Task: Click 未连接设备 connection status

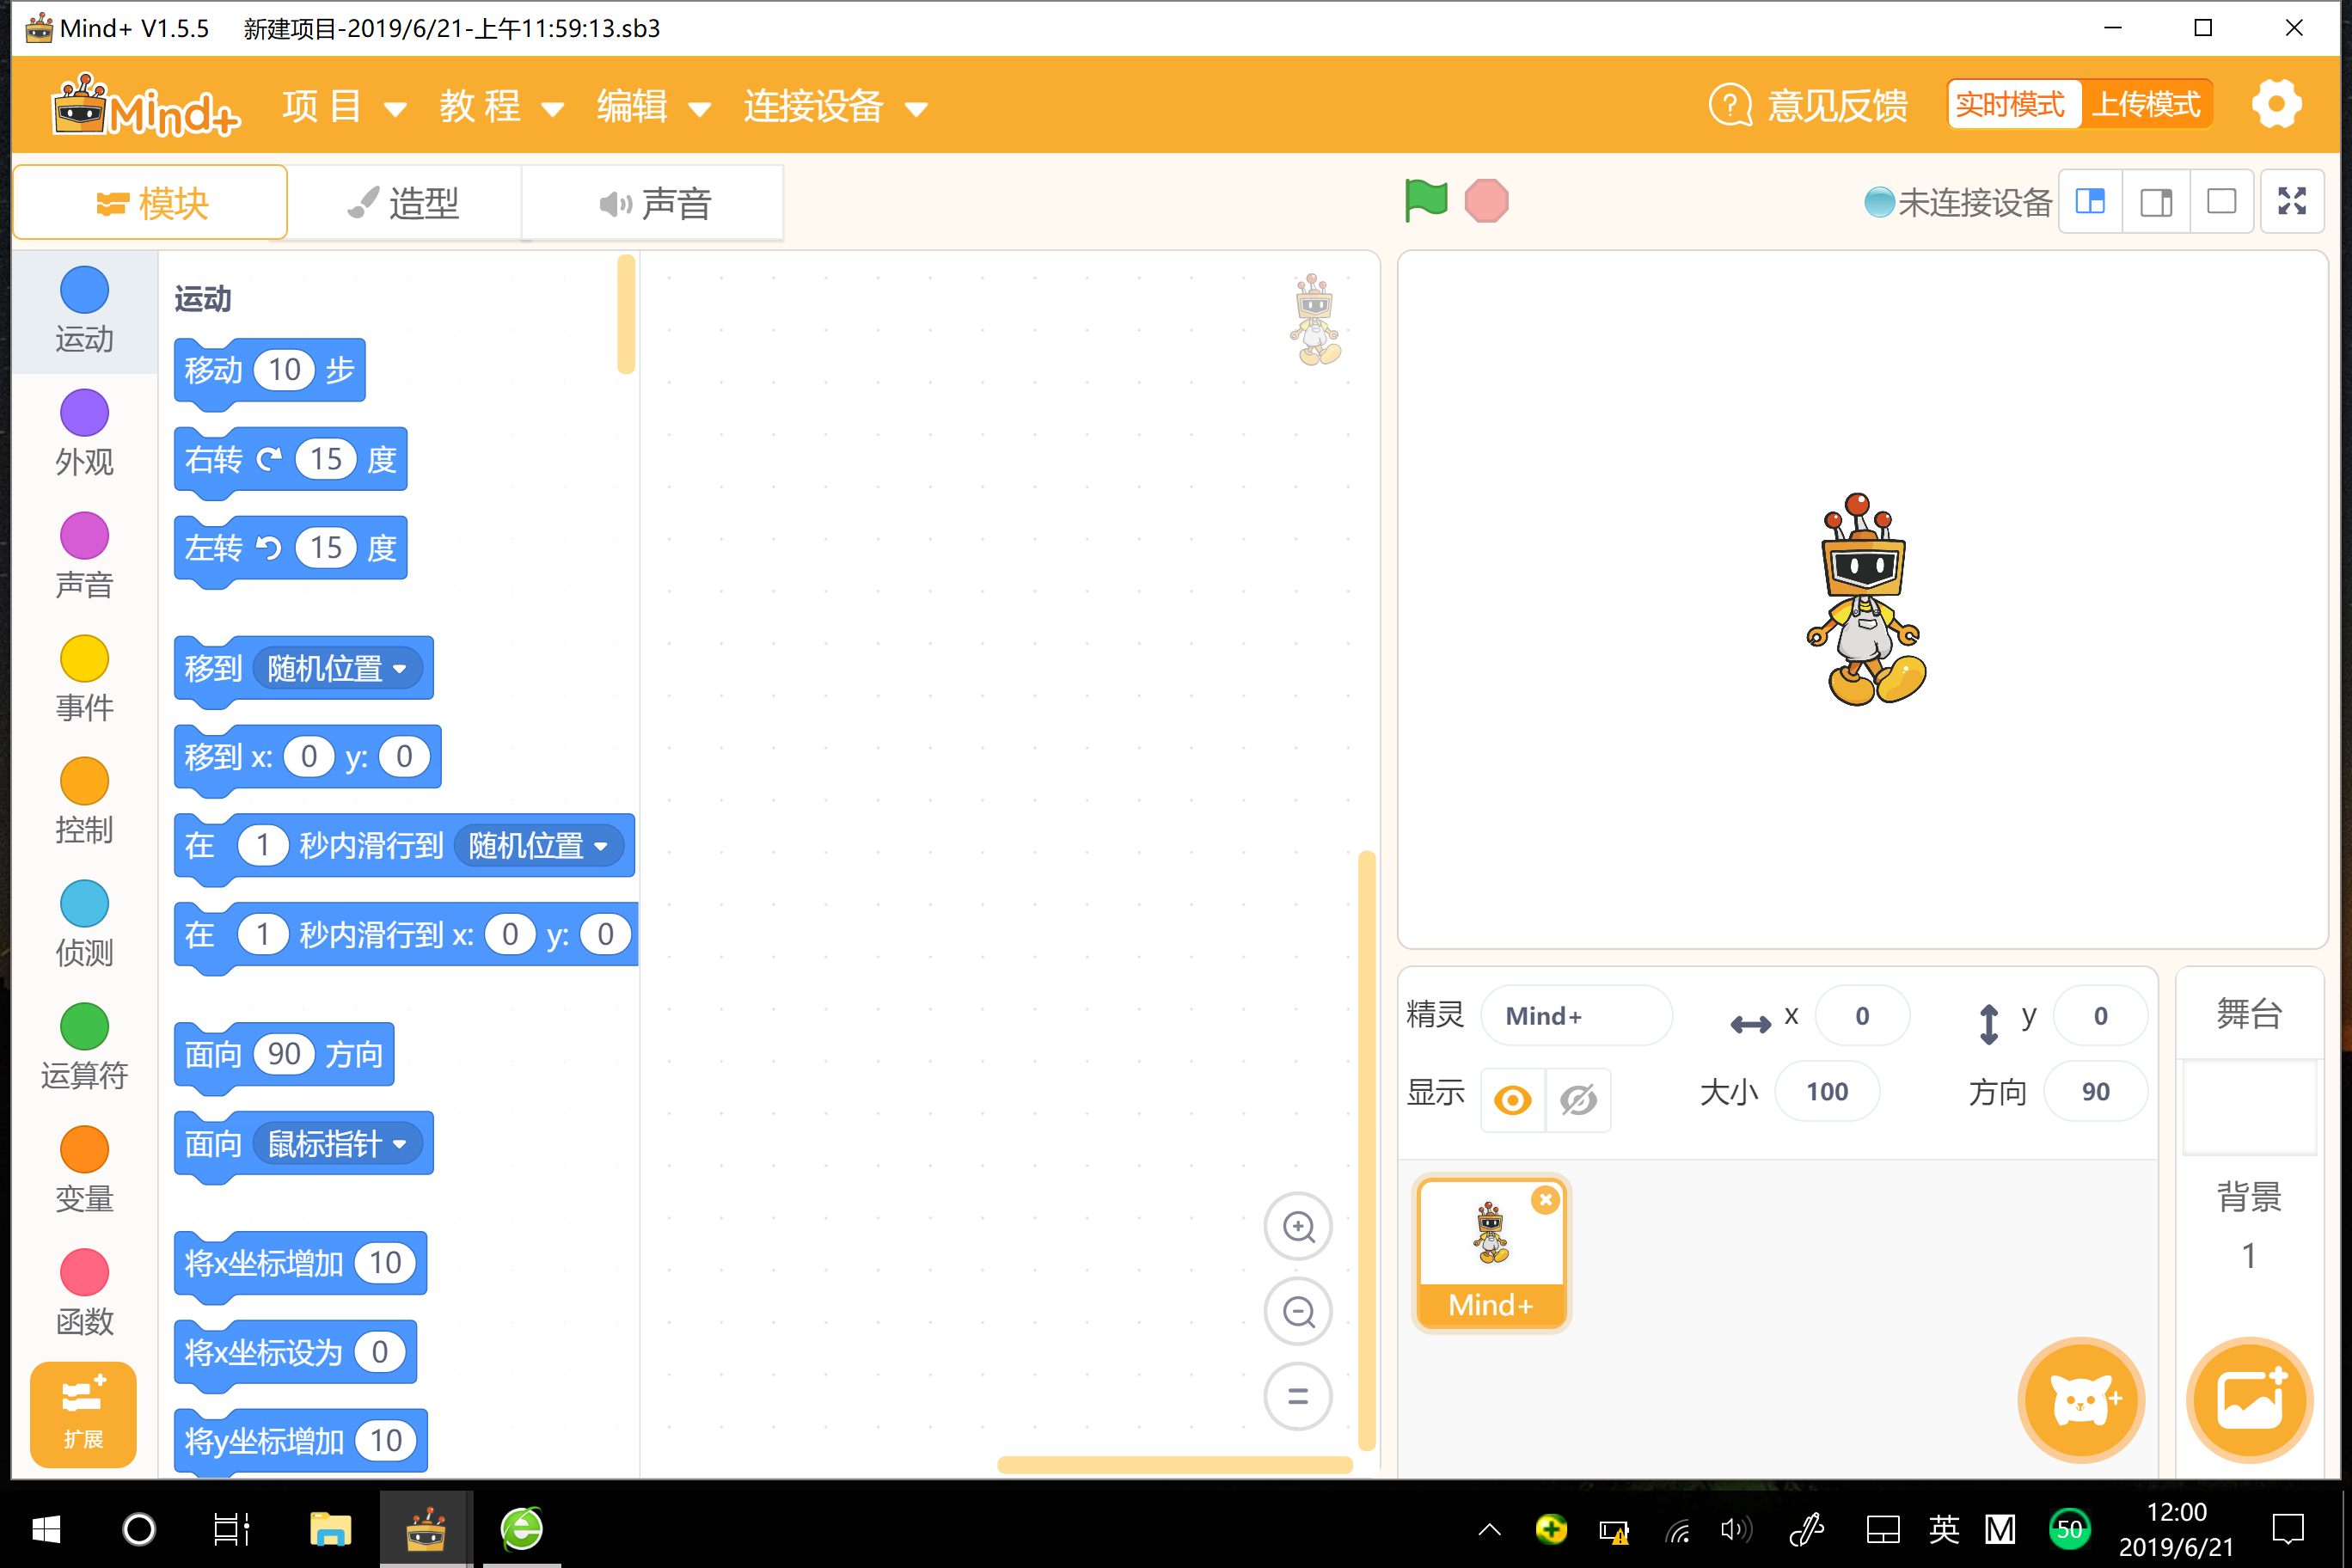Action: 1958,202
